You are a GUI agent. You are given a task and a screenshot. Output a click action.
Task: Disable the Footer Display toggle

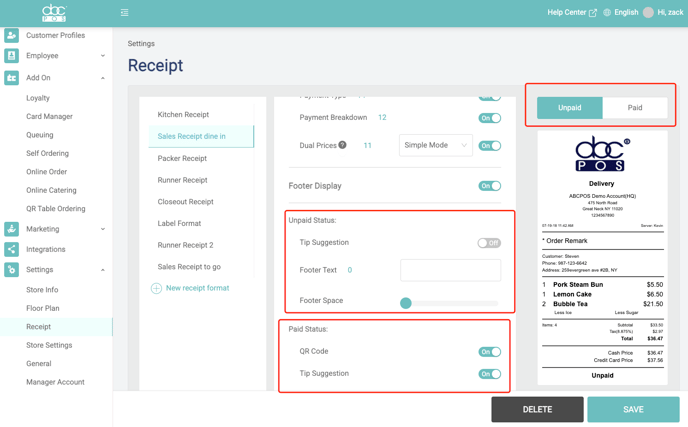click(x=490, y=186)
